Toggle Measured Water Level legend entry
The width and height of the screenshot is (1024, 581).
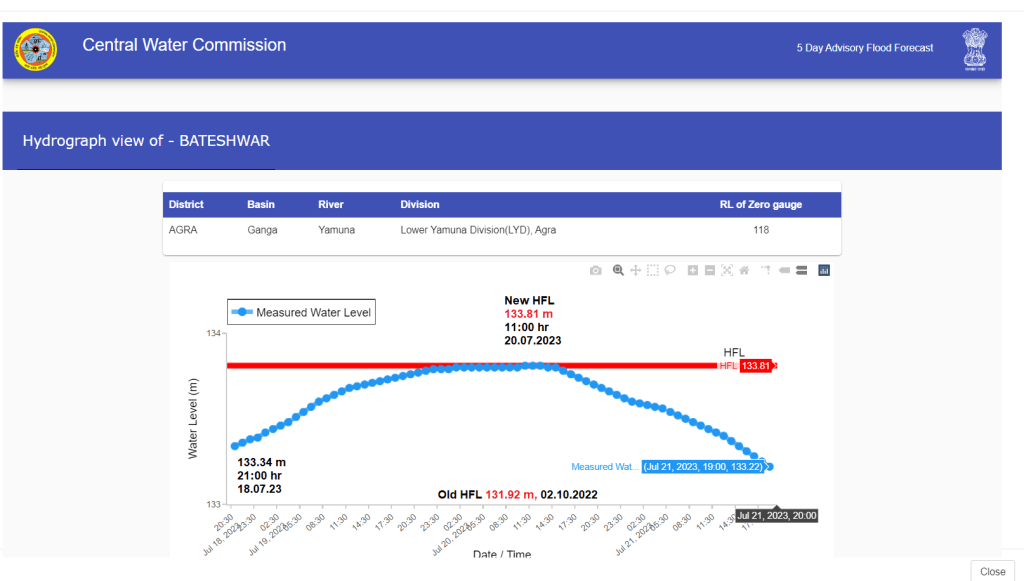(302, 313)
